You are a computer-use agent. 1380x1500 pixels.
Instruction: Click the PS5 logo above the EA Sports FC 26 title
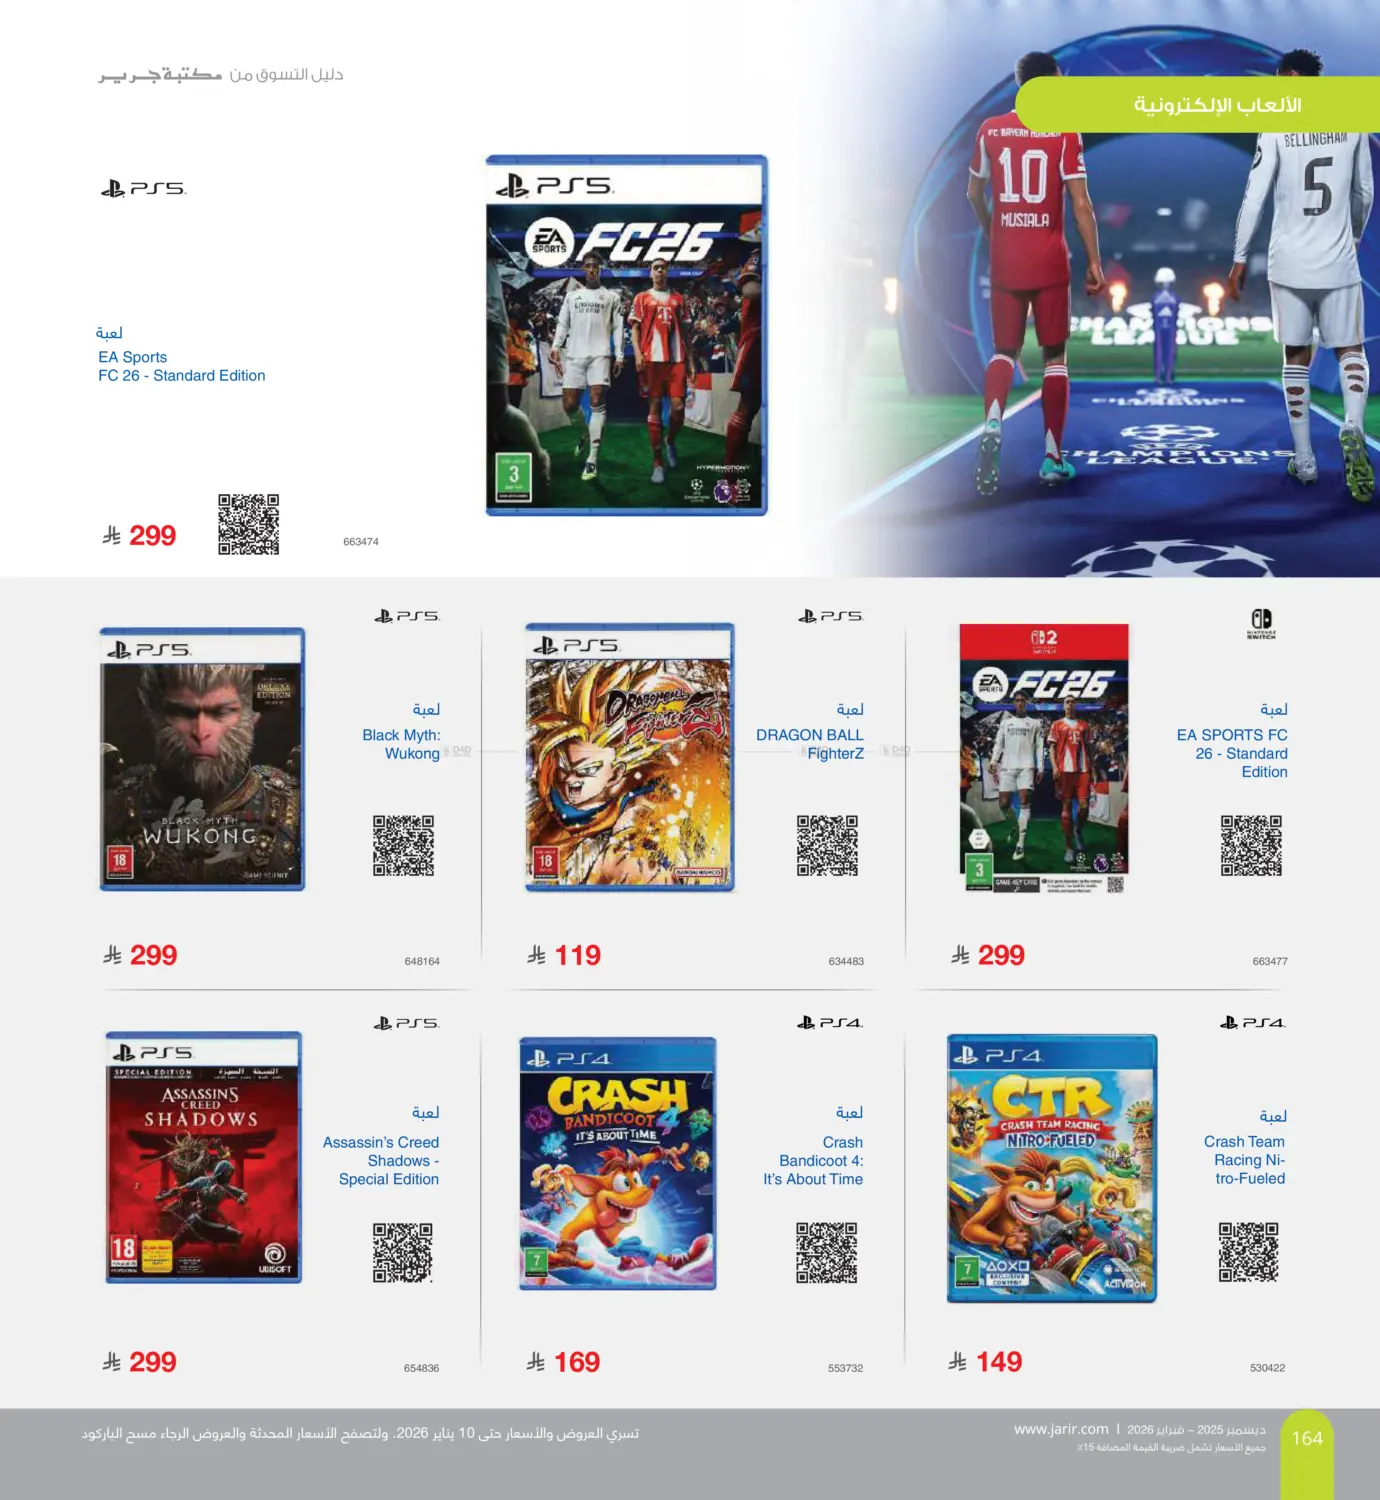coord(143,188)
